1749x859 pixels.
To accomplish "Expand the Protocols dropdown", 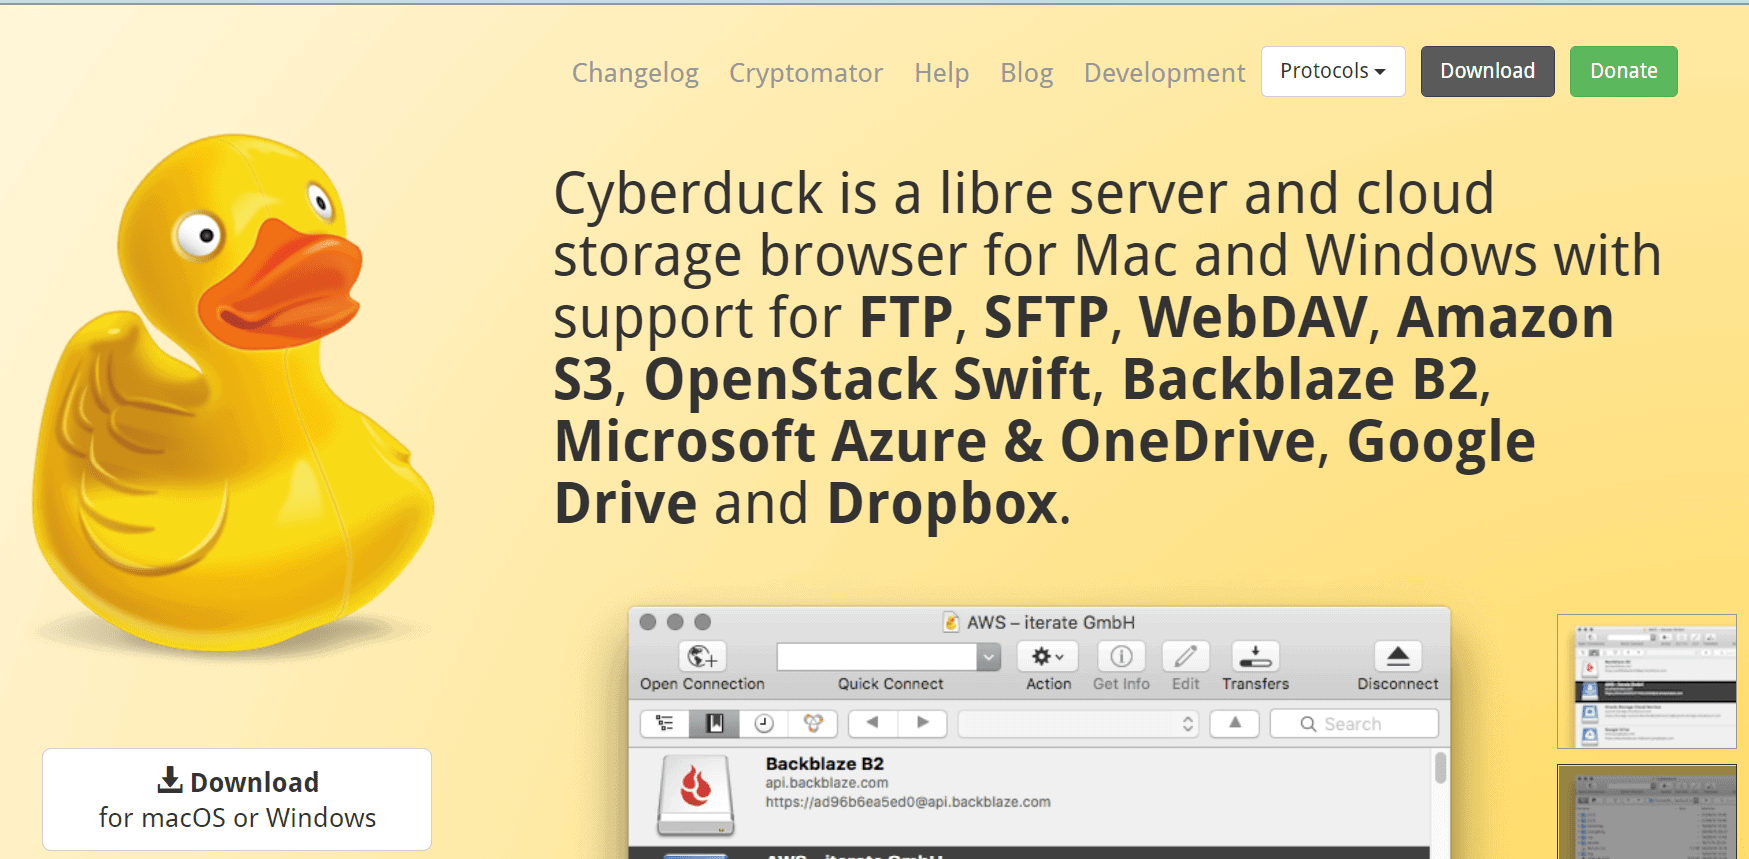I will coord(1333,71).
